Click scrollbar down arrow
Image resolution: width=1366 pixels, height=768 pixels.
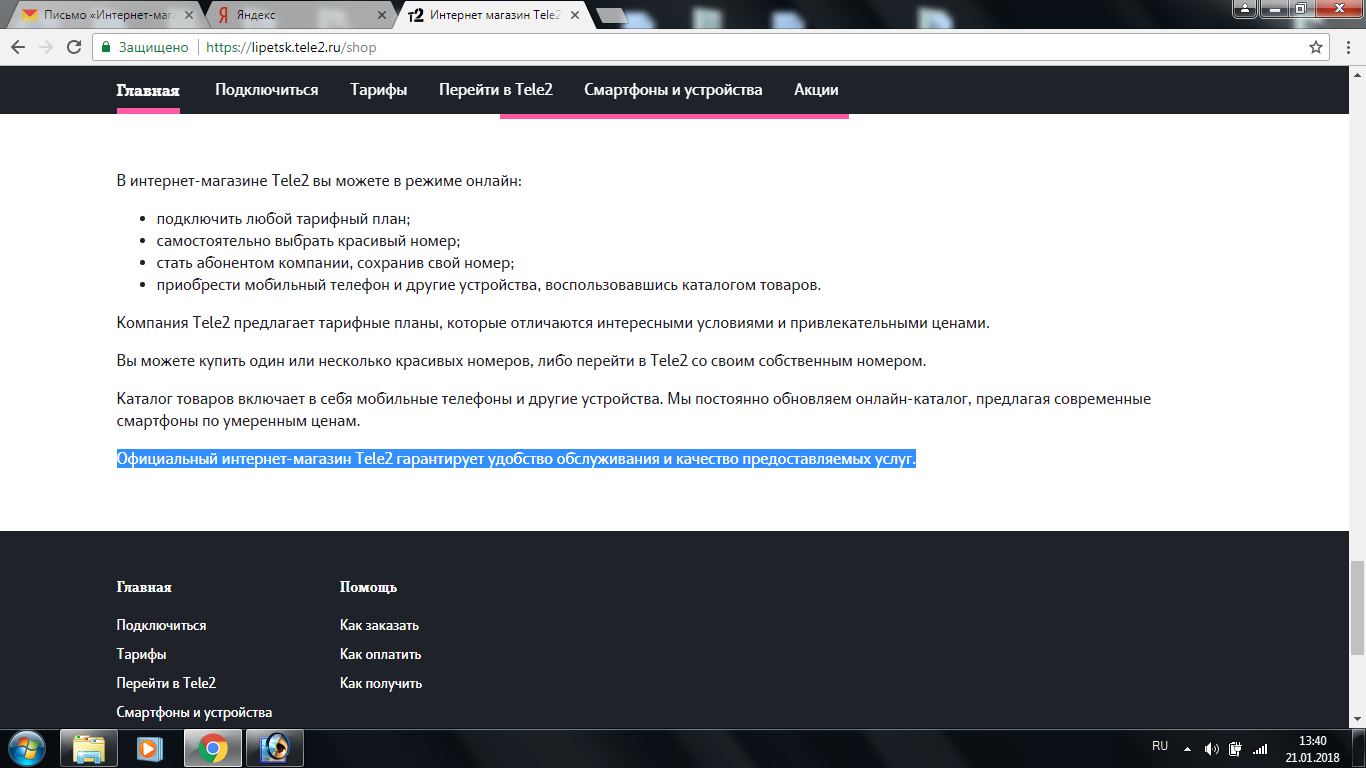click(1357, 721)
